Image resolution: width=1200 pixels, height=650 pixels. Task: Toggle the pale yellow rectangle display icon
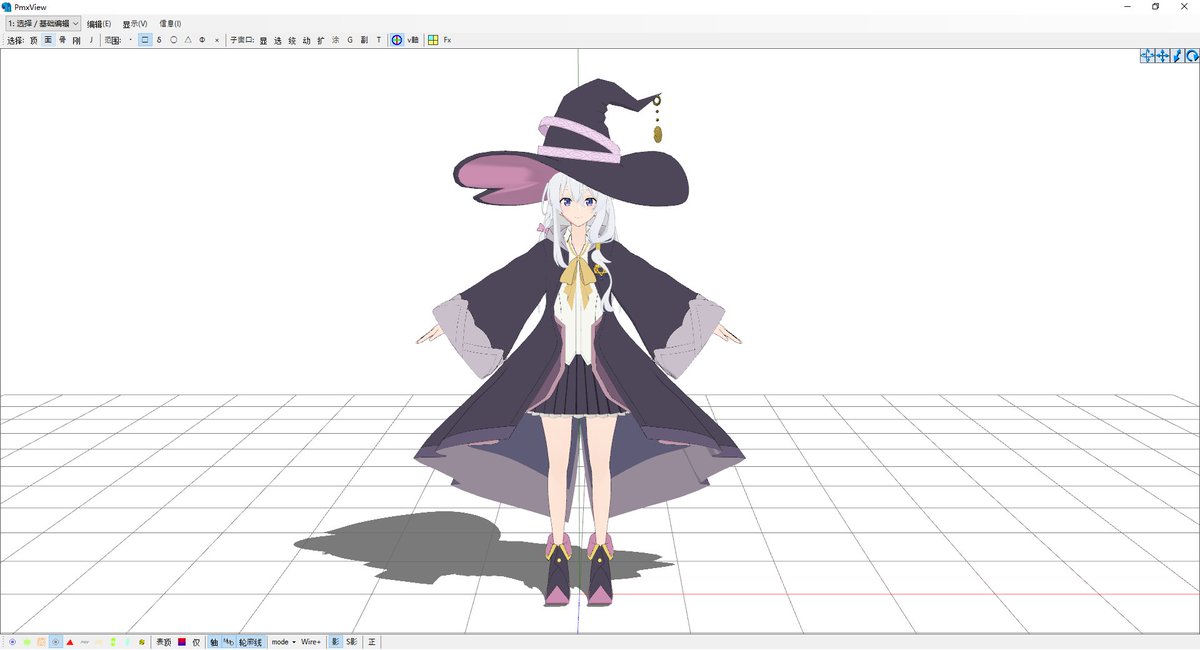tap(98, 642)
